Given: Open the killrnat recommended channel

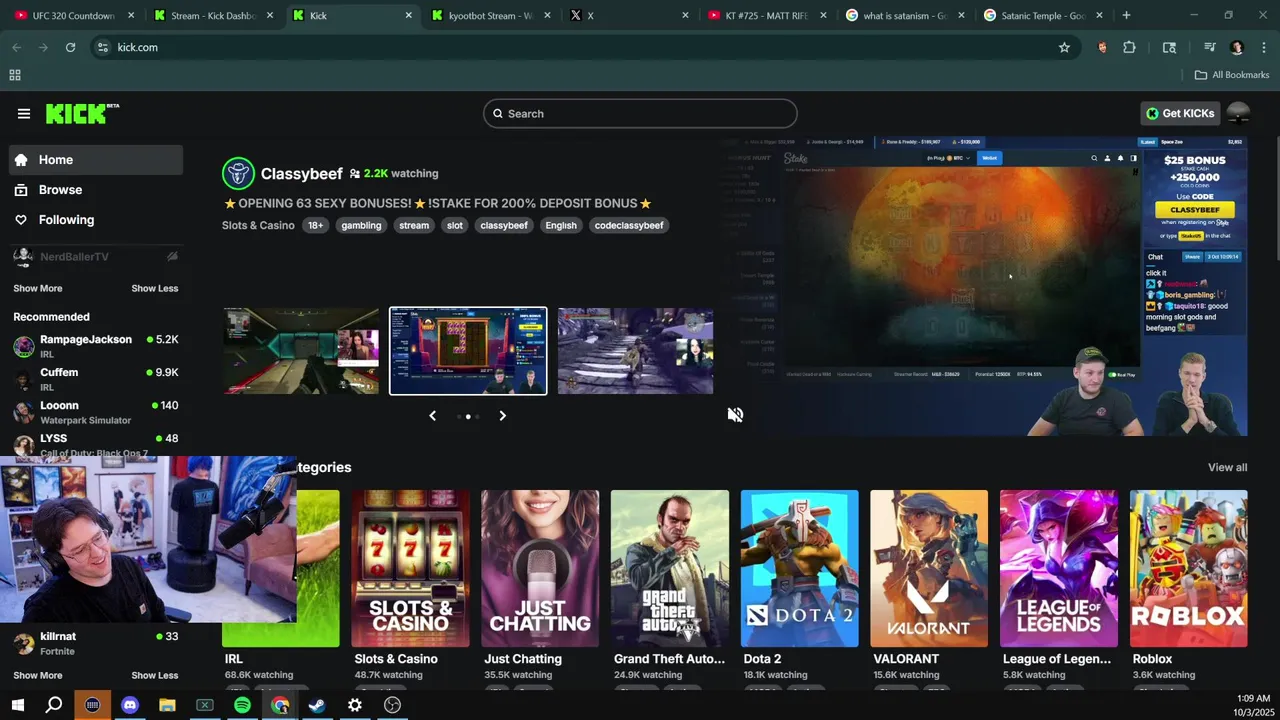Looking at the screenshot, I should coord(96,643).
